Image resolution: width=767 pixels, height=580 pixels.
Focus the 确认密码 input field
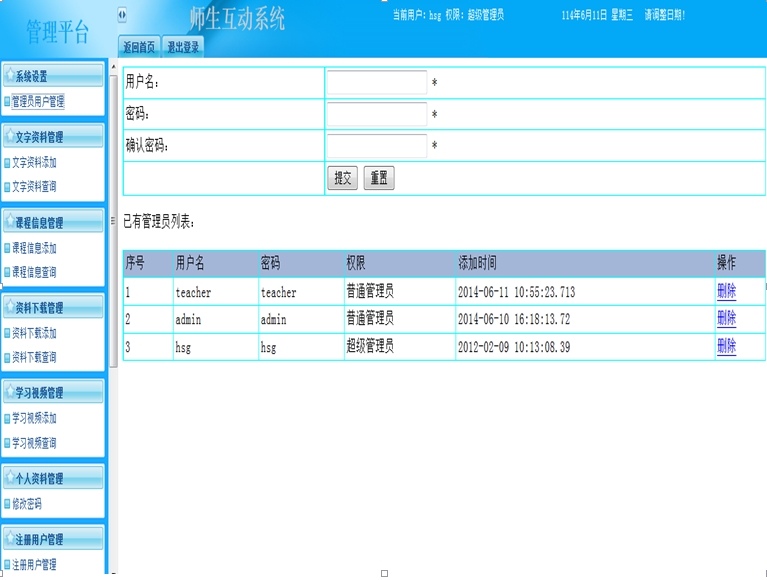377,146
